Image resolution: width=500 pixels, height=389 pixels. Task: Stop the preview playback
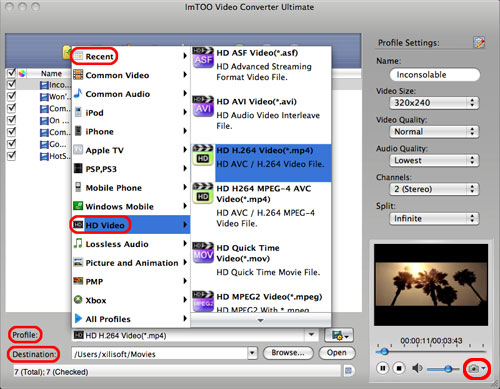click(x=399, y=368)
